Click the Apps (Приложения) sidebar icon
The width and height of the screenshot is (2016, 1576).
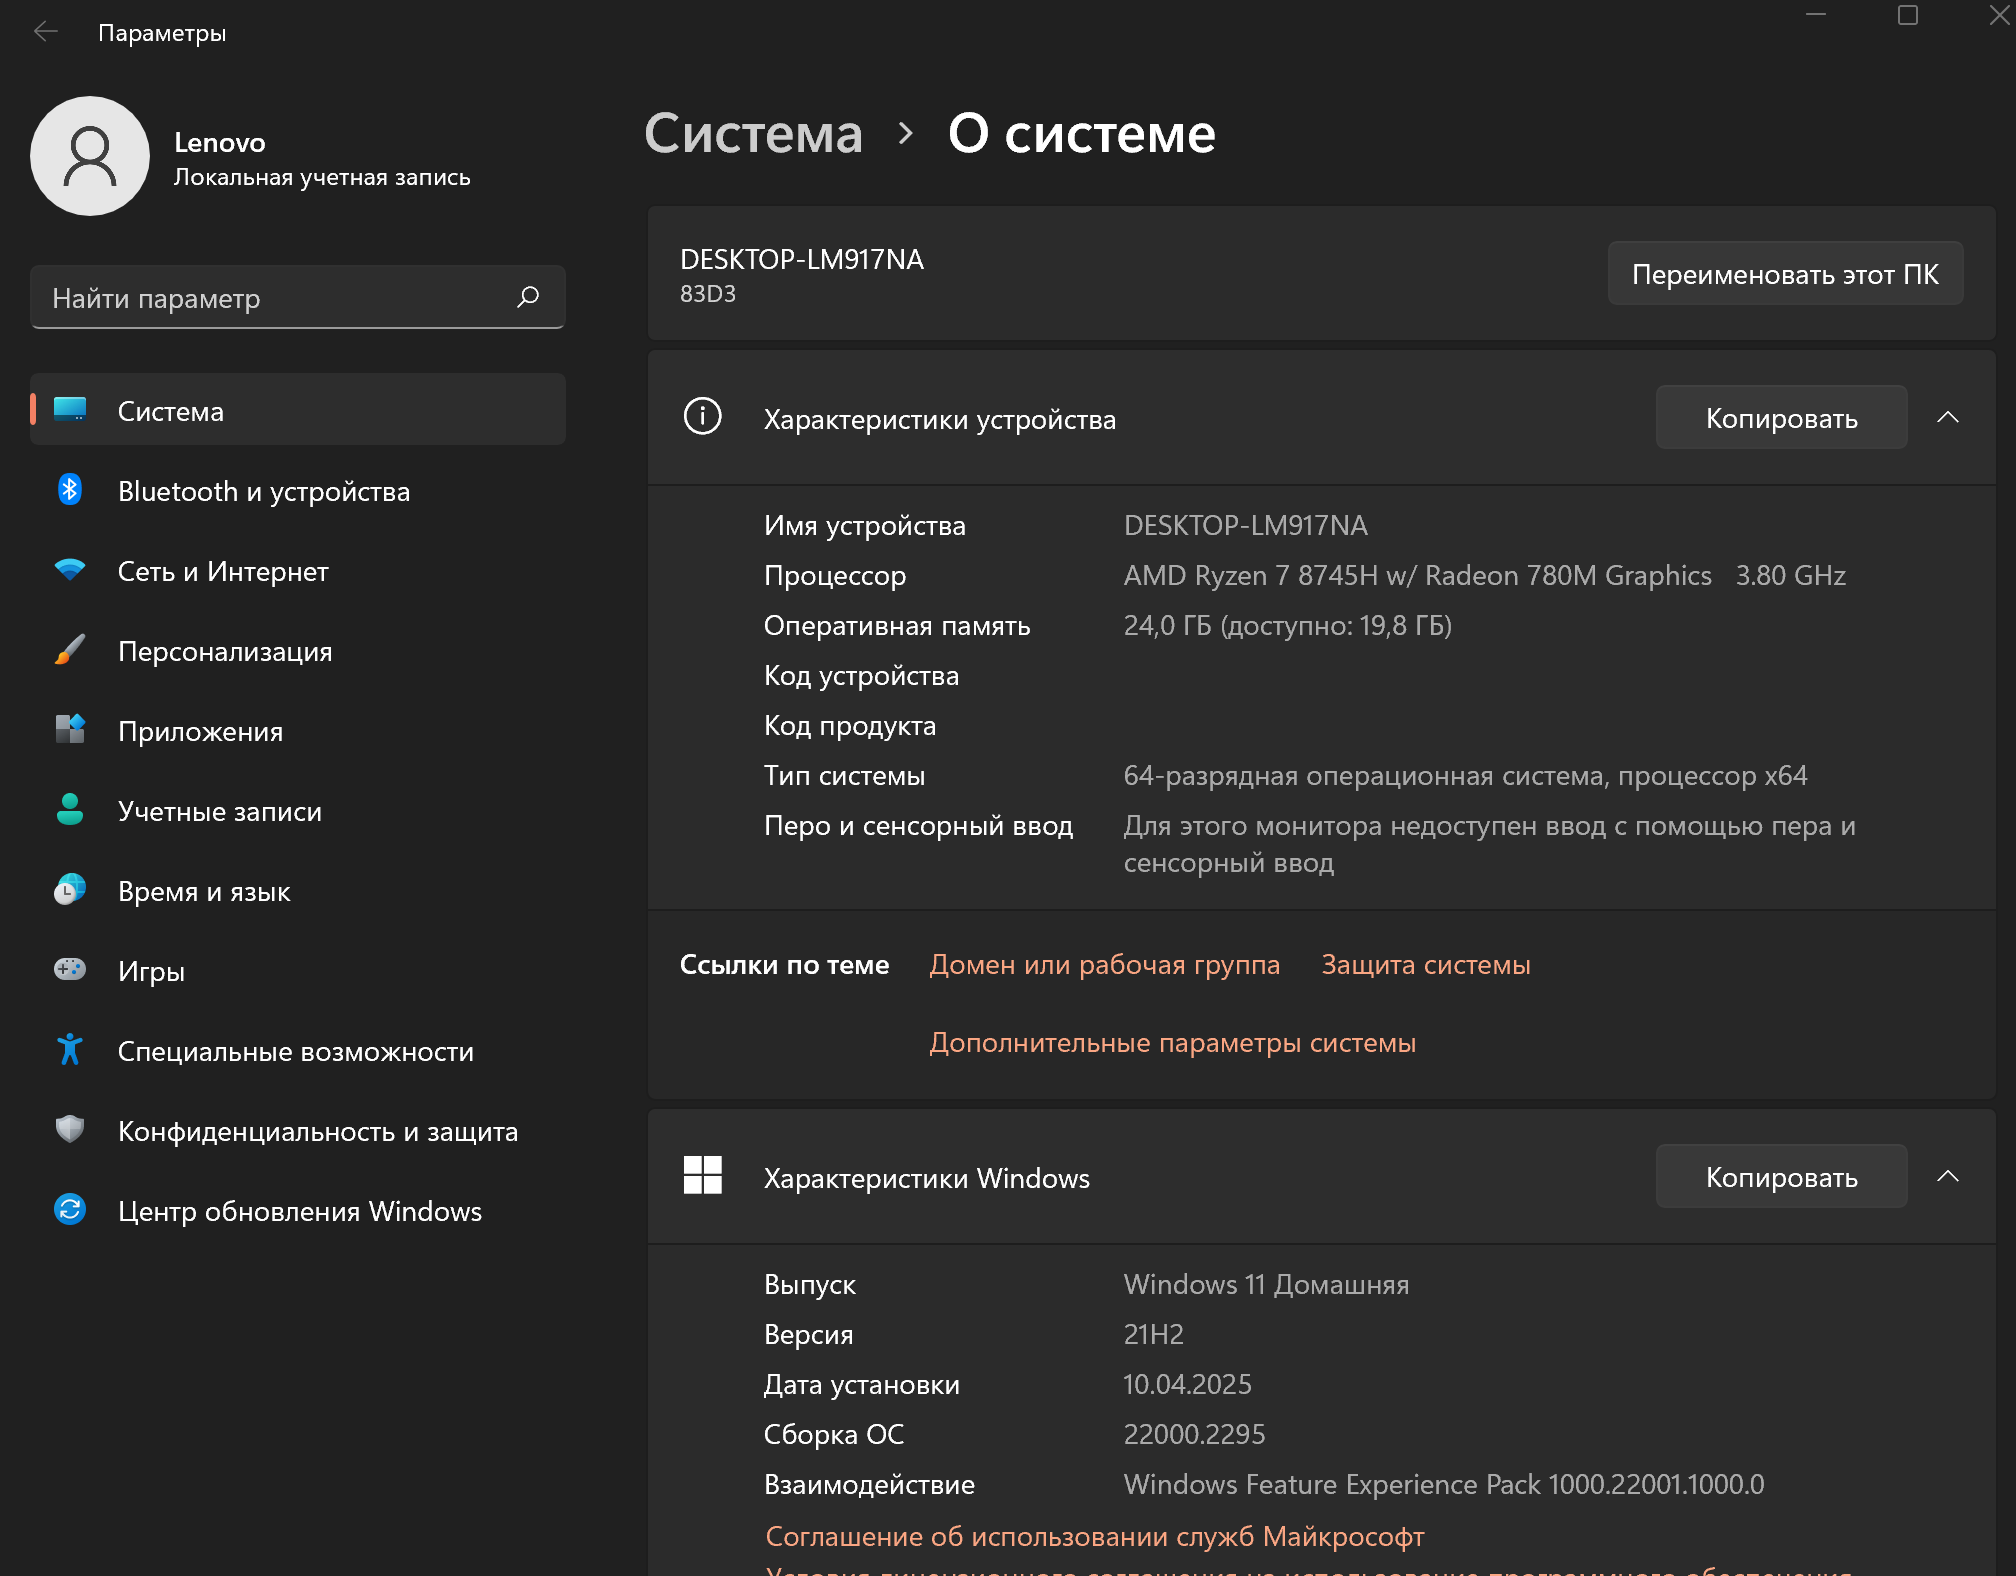click(x=70, y=730)
